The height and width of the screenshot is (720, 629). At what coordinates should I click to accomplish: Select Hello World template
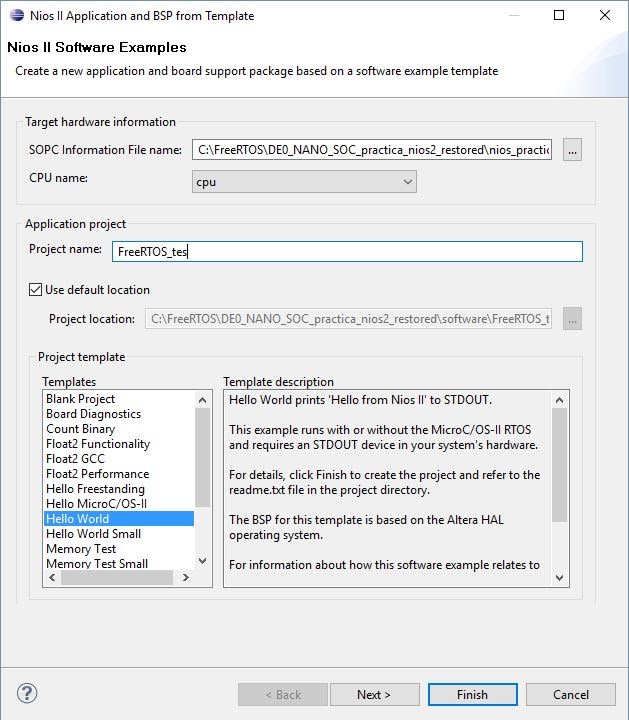coord(119,519)
